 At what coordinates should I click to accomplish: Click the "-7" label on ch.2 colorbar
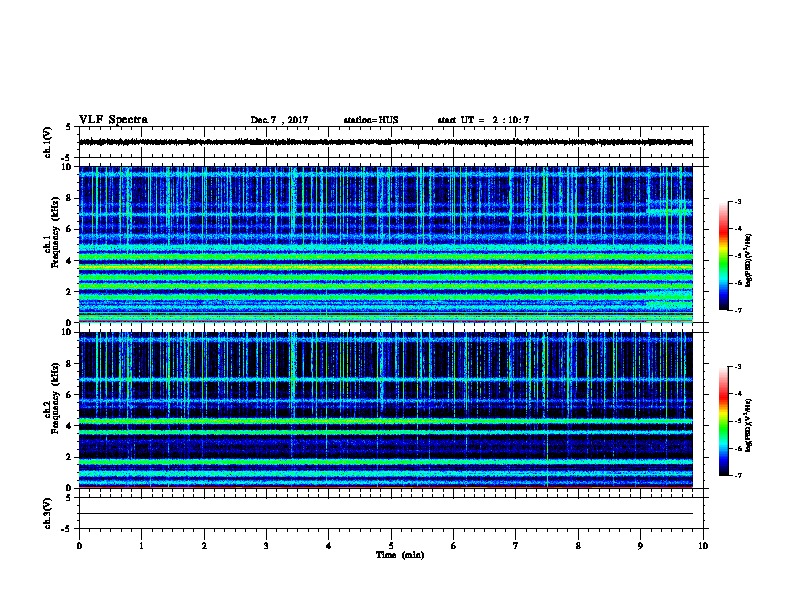click(x=737, y=476)
